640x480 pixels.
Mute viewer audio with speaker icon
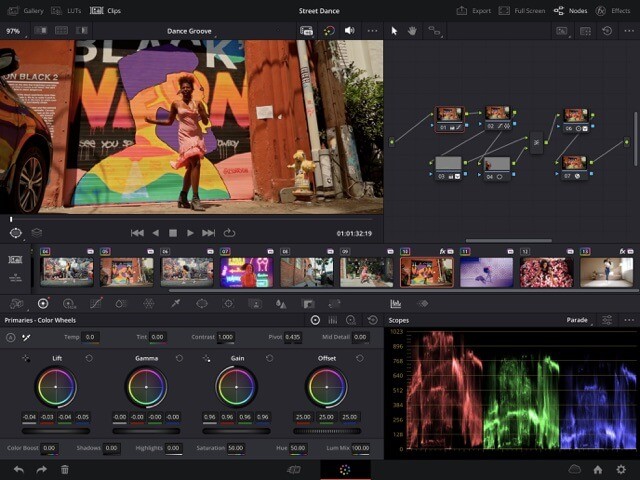coord(349,31)
